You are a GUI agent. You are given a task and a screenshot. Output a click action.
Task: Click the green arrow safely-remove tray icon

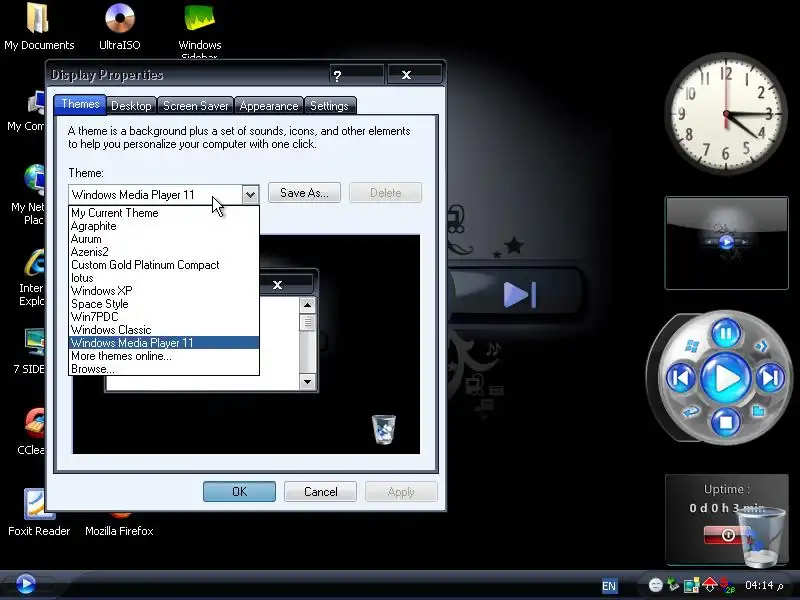673,585
